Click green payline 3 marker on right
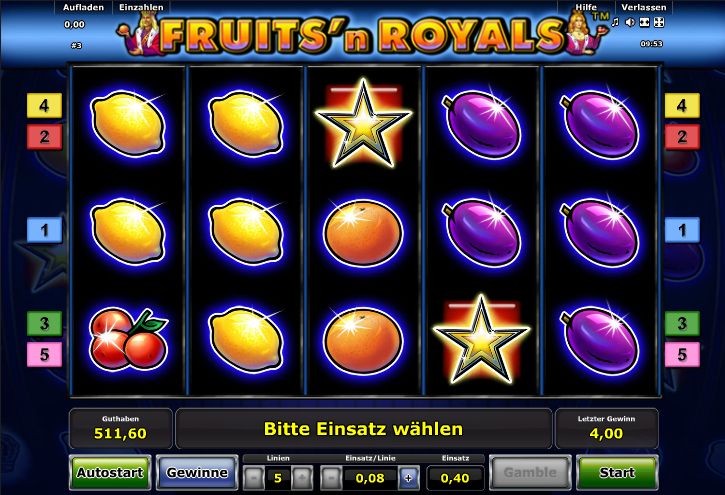725x495 pixels. 682,324
